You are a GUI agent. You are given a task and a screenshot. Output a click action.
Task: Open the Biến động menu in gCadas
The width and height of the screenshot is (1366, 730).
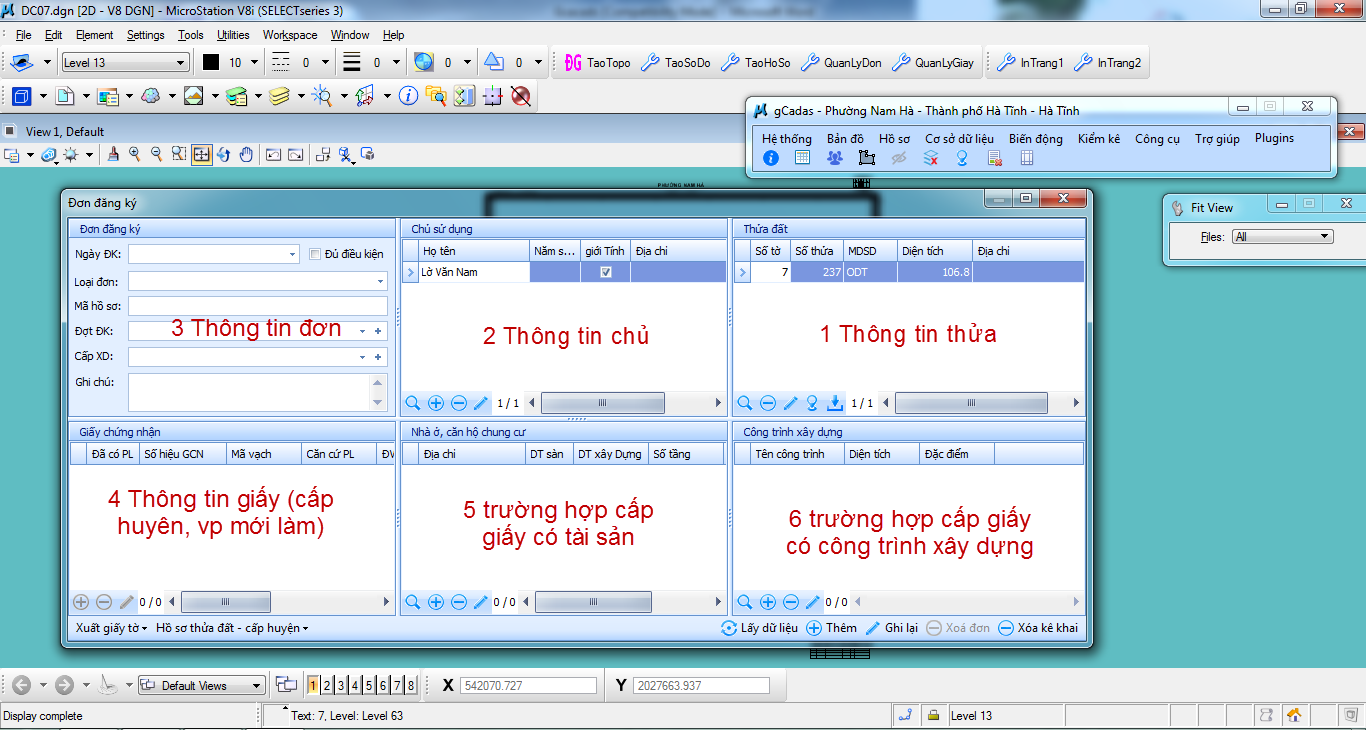[x=1035, y=139]
